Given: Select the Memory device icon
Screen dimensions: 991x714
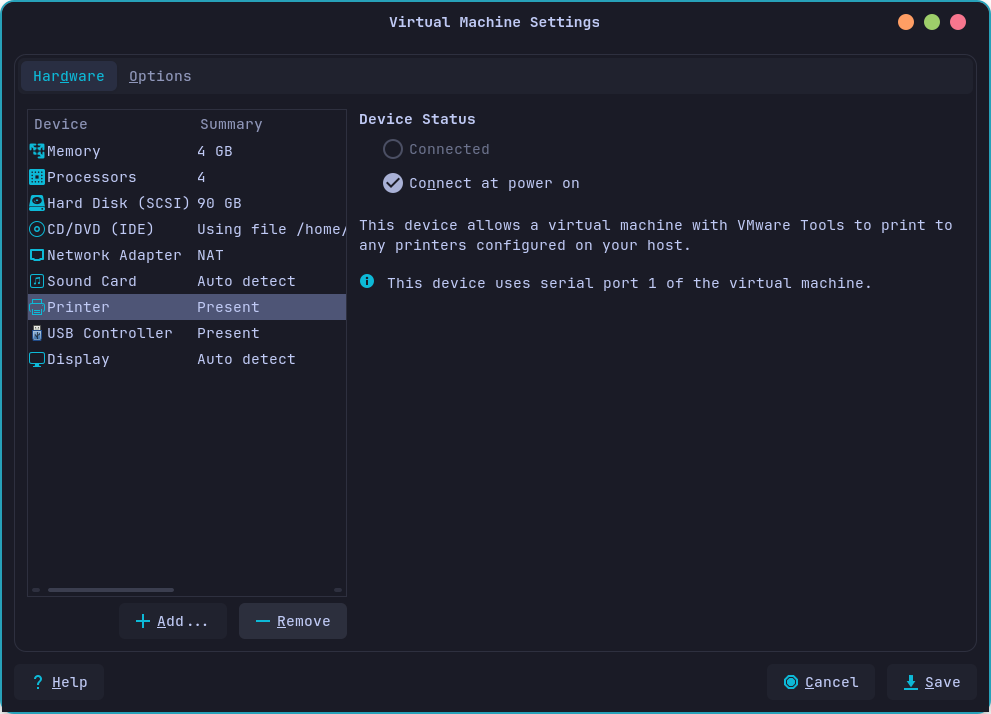Looking at the screenshot, I should click(38, 151).
